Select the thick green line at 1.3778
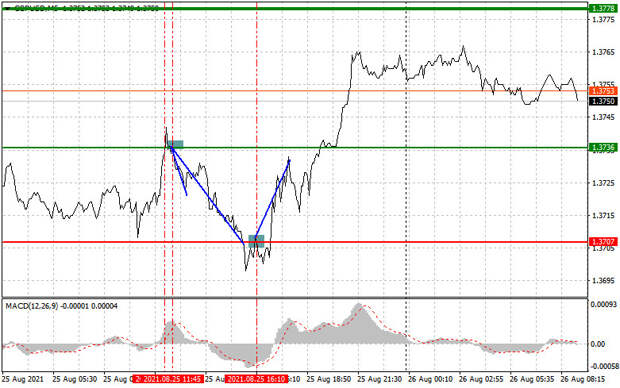620x388 pixels. (295, 8)
